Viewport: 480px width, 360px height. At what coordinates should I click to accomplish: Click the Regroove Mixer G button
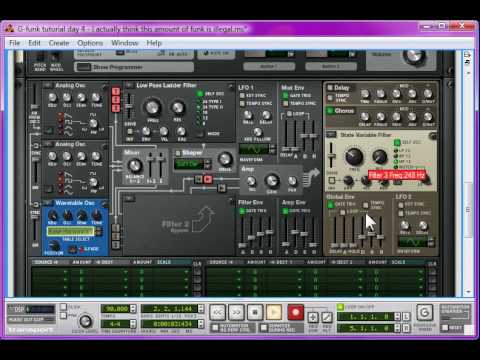coord(425,313)
